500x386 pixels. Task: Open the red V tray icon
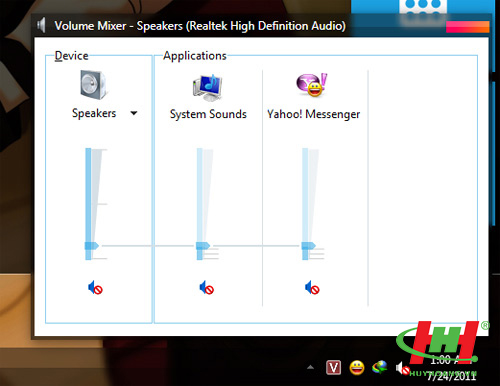point(333,368)
